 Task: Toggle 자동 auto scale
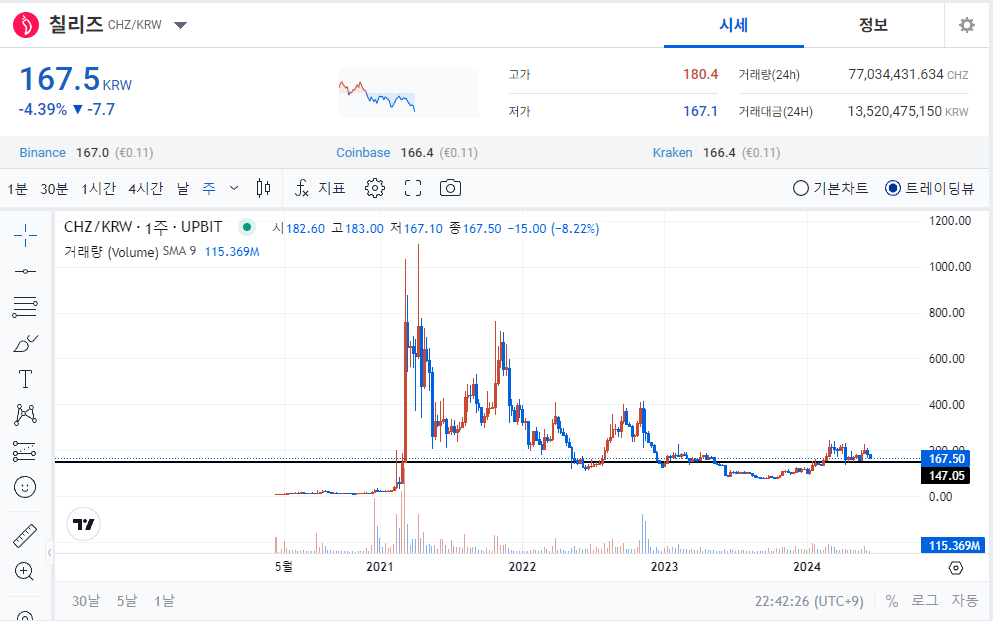pos(965,600)
